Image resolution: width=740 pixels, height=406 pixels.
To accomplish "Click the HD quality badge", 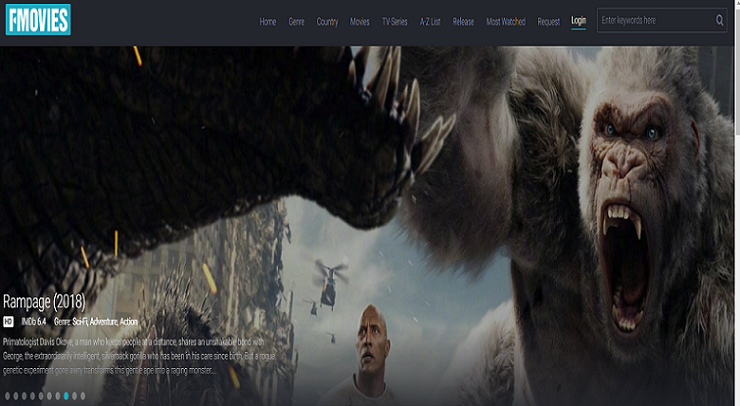I will [8, 321].
